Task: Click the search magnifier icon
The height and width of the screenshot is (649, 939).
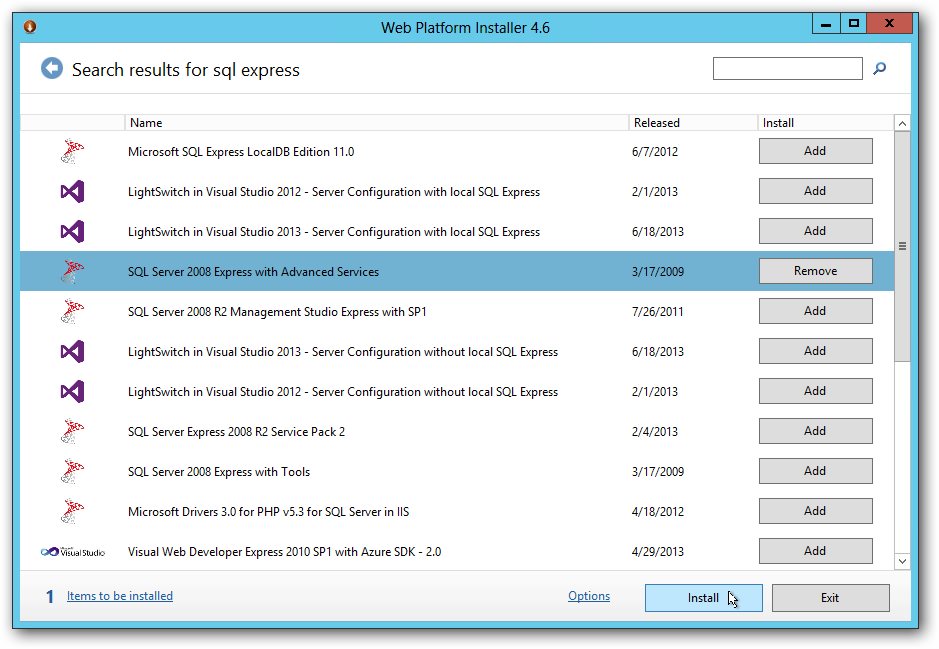Action: pos(879,68)
